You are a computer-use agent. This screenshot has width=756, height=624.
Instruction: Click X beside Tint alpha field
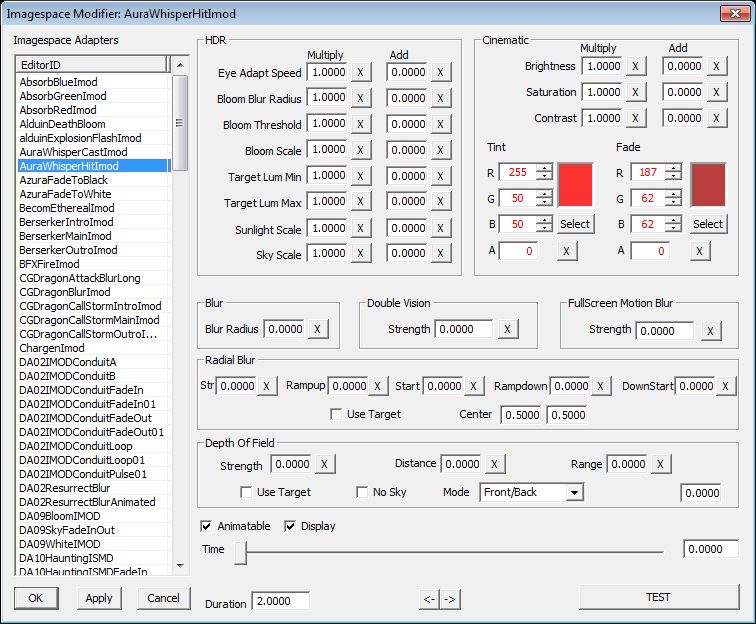click(x=567, y=251)
